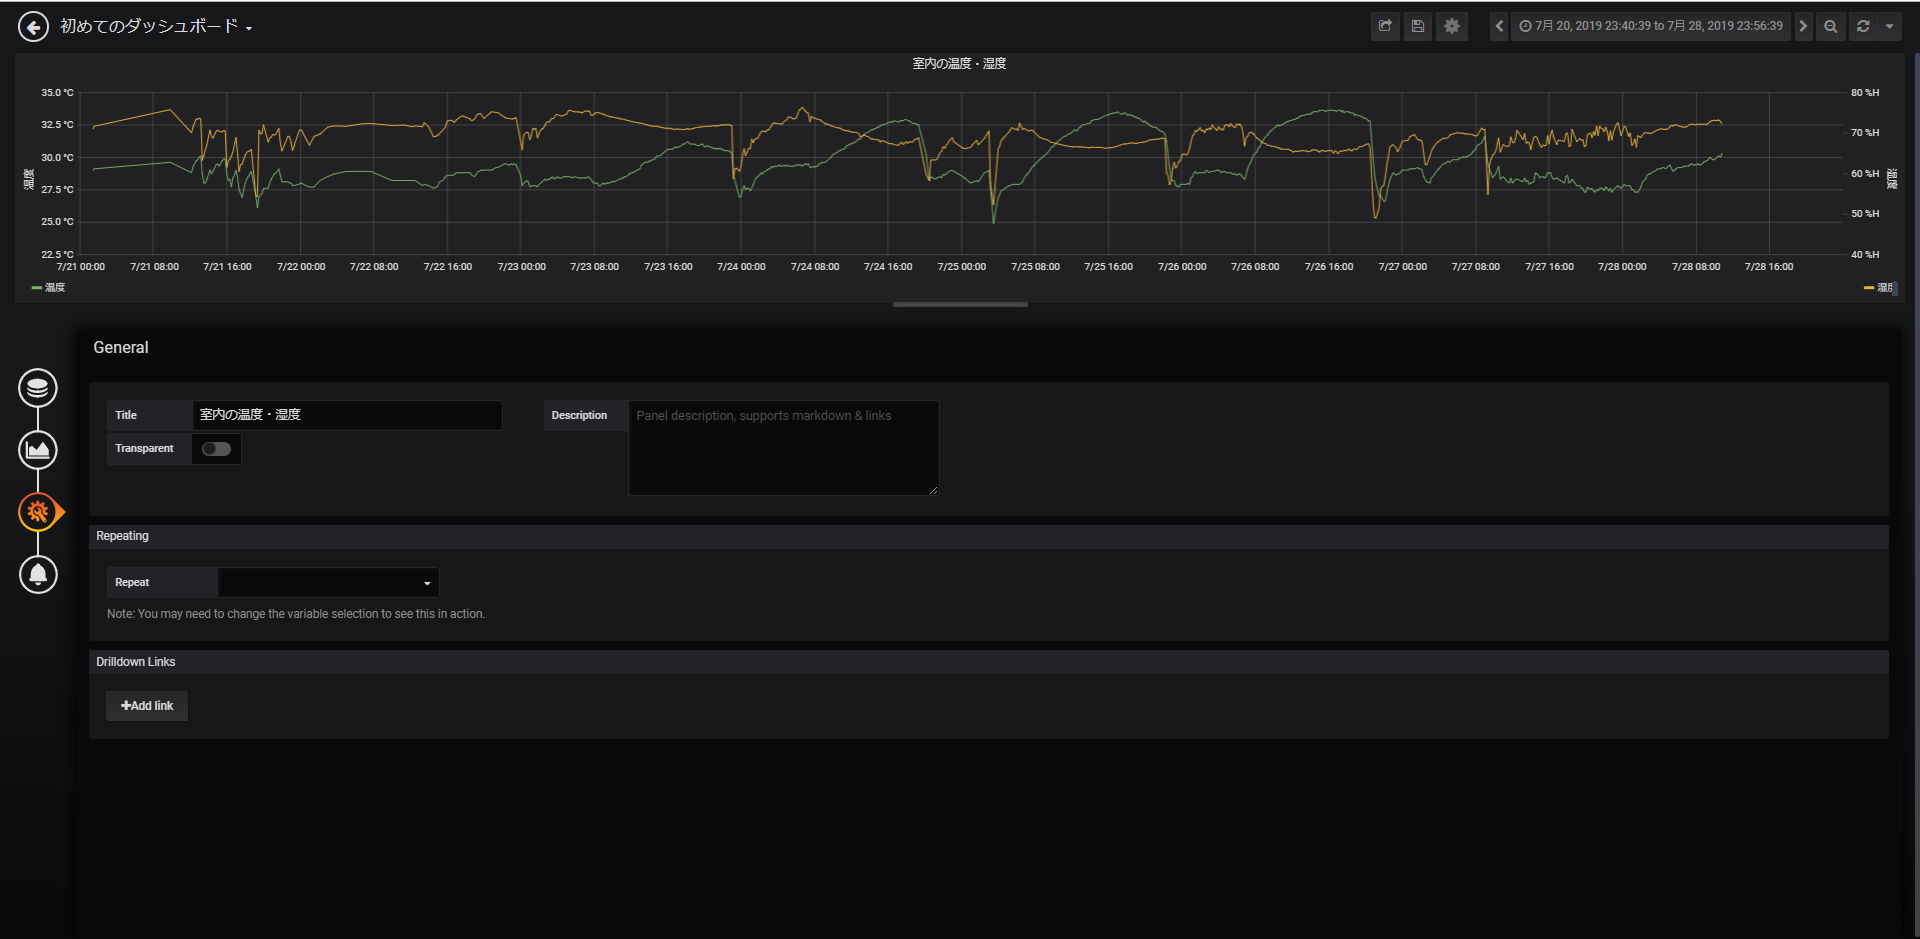Image resolution: width=1920 pixels, height=939 pixels.
Task: Click the back arrow to return to dashboard
Action: tap(33, 27)
